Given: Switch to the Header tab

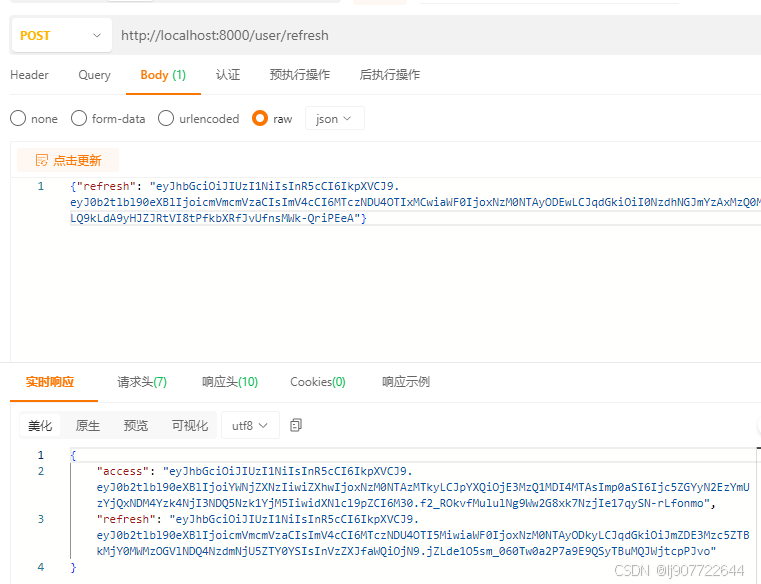Looking at the screenshot, I should click(30, 75).
